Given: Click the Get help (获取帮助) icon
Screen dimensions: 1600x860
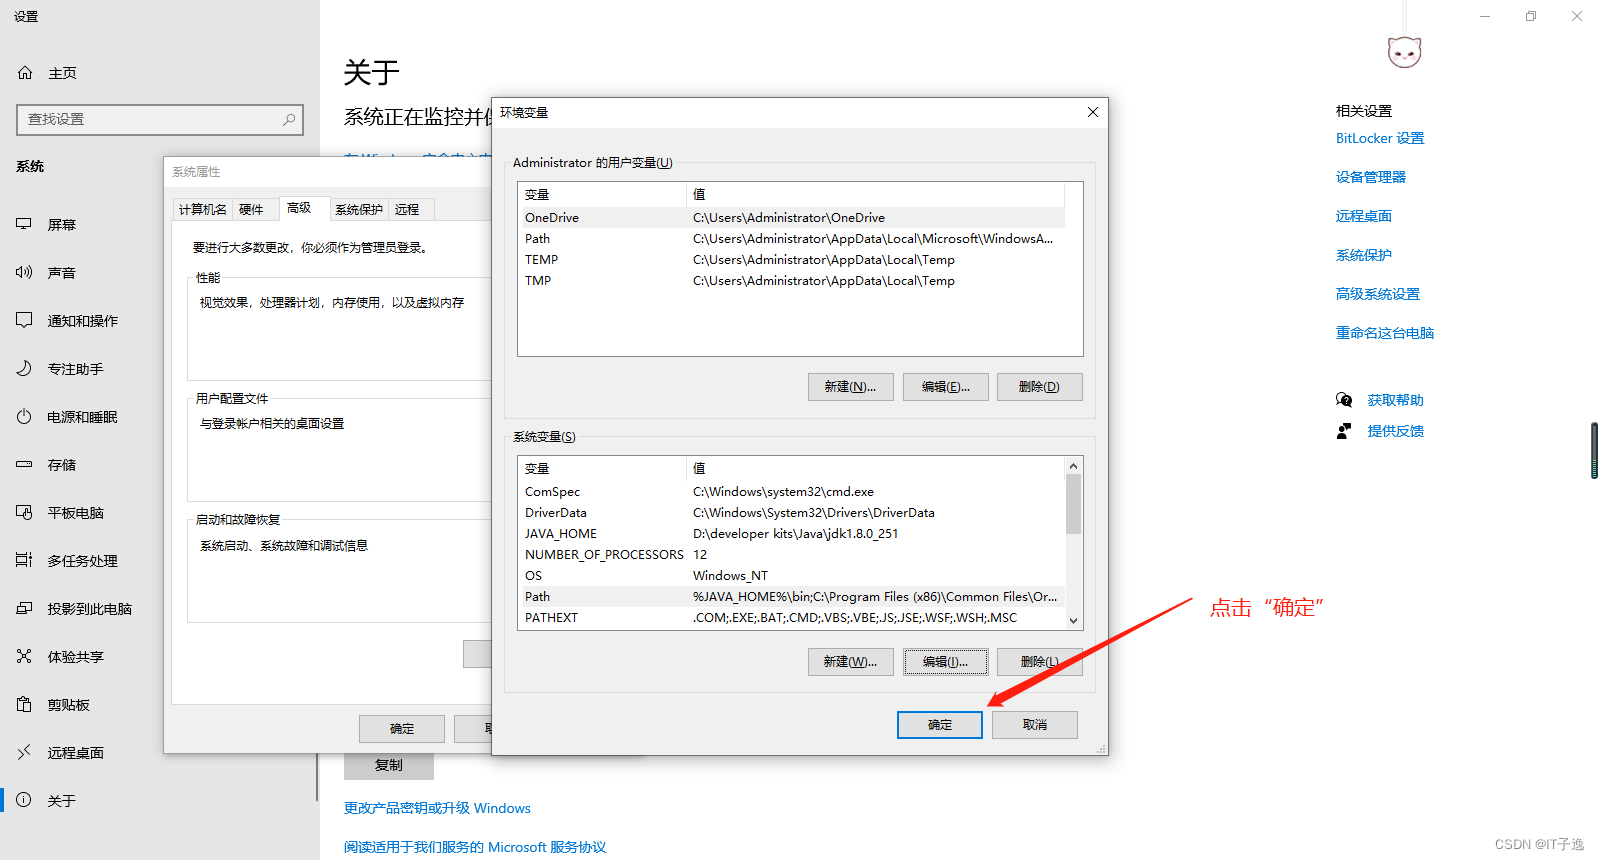Looking at the screenshot, I should pos(1344,400).
